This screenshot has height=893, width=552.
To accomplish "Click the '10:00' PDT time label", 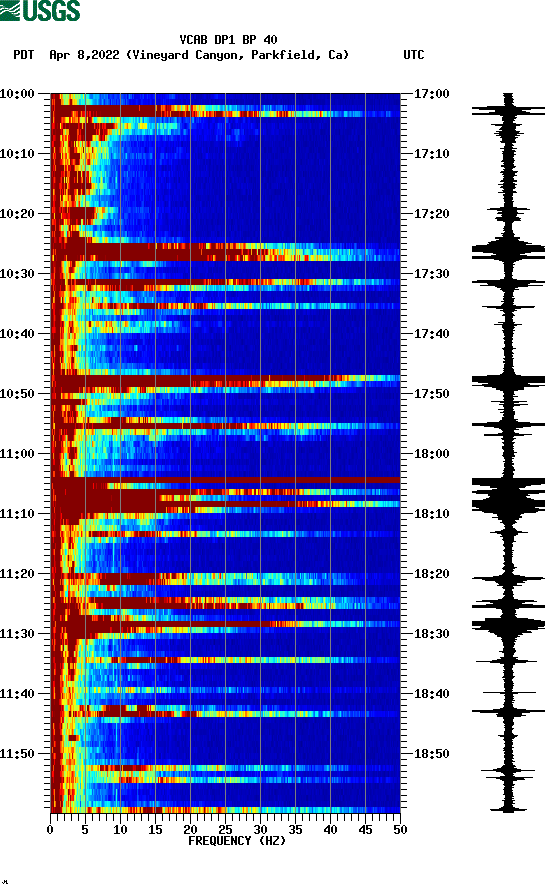I will [x=17, y=93].
